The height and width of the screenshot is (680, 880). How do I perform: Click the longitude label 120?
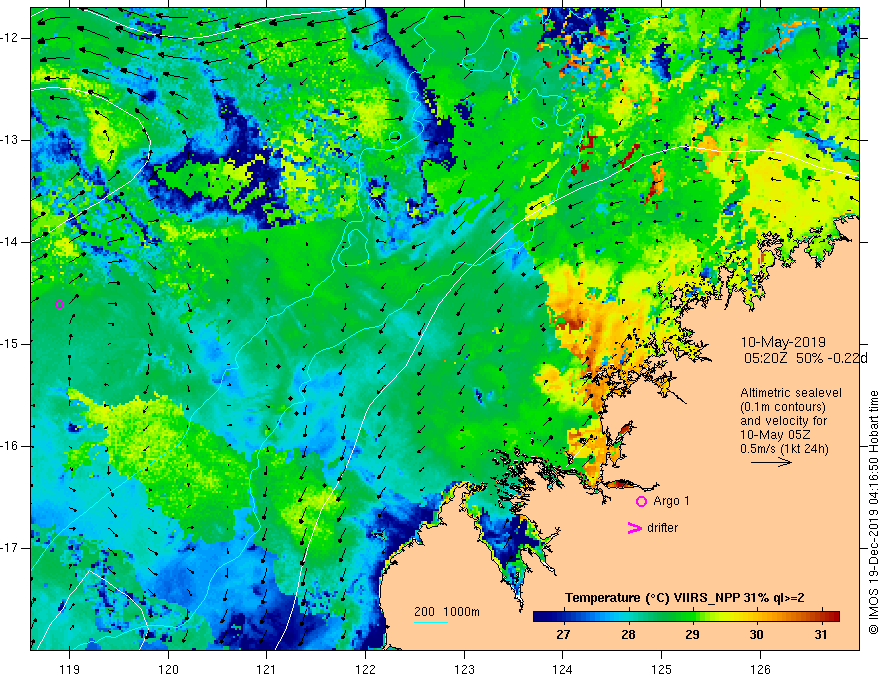(x=168, y=669)
